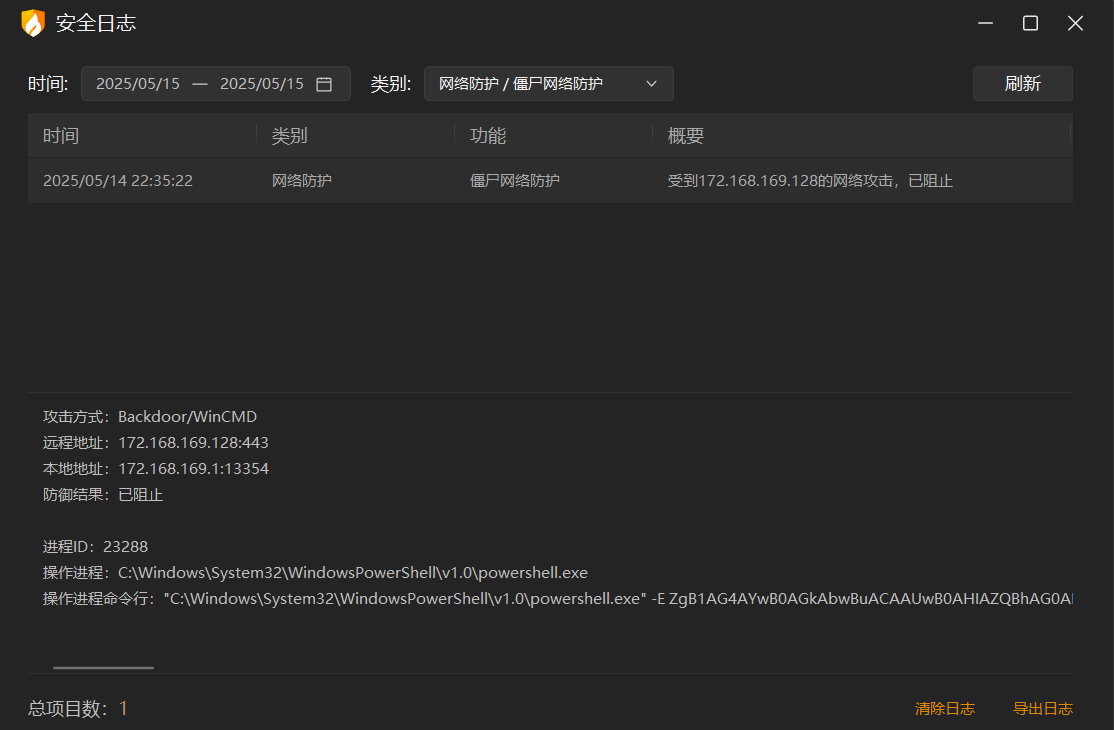Click the start date 2025/05/15 field
Screen dimensions: 1114x730
click(138, 84)
